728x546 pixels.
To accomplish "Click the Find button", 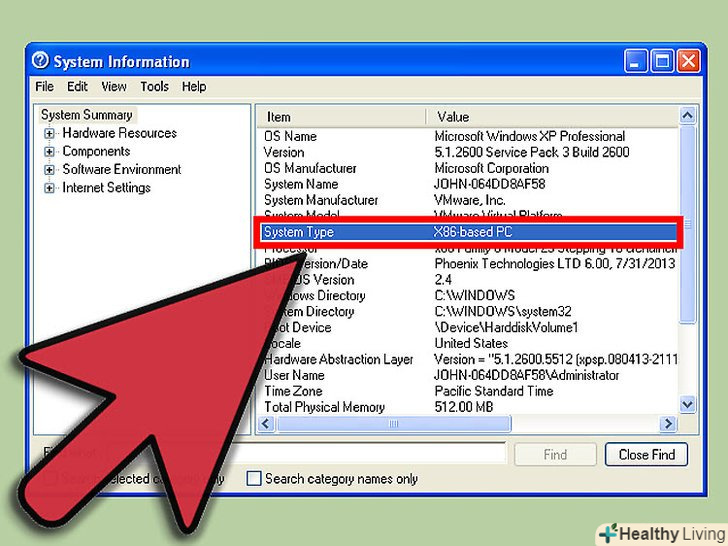I will point(555,454).
